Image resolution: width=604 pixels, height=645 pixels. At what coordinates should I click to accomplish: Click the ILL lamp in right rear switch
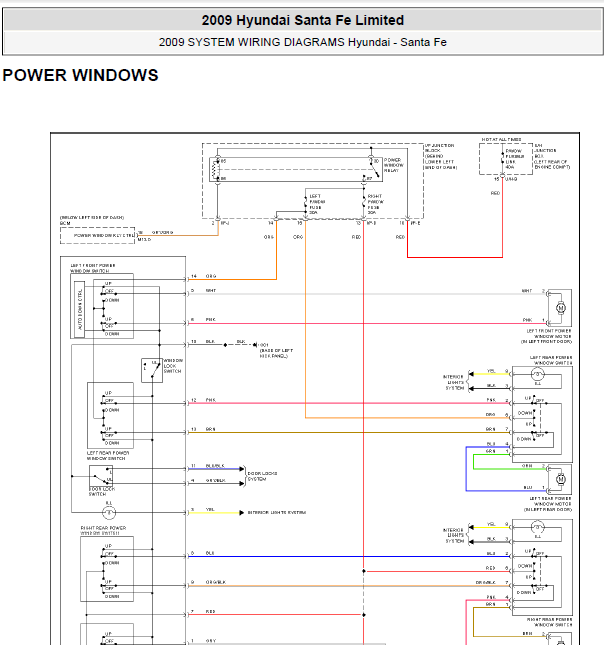537,528
